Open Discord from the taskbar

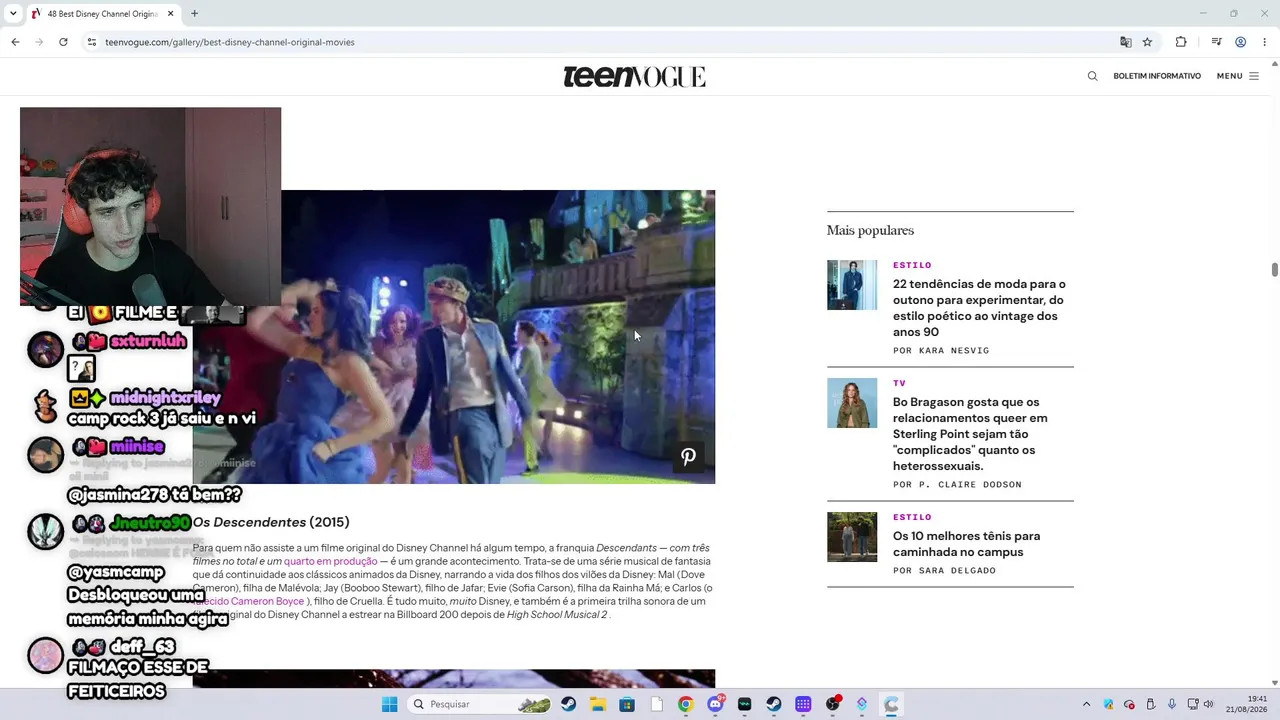[x=715, y=704]
